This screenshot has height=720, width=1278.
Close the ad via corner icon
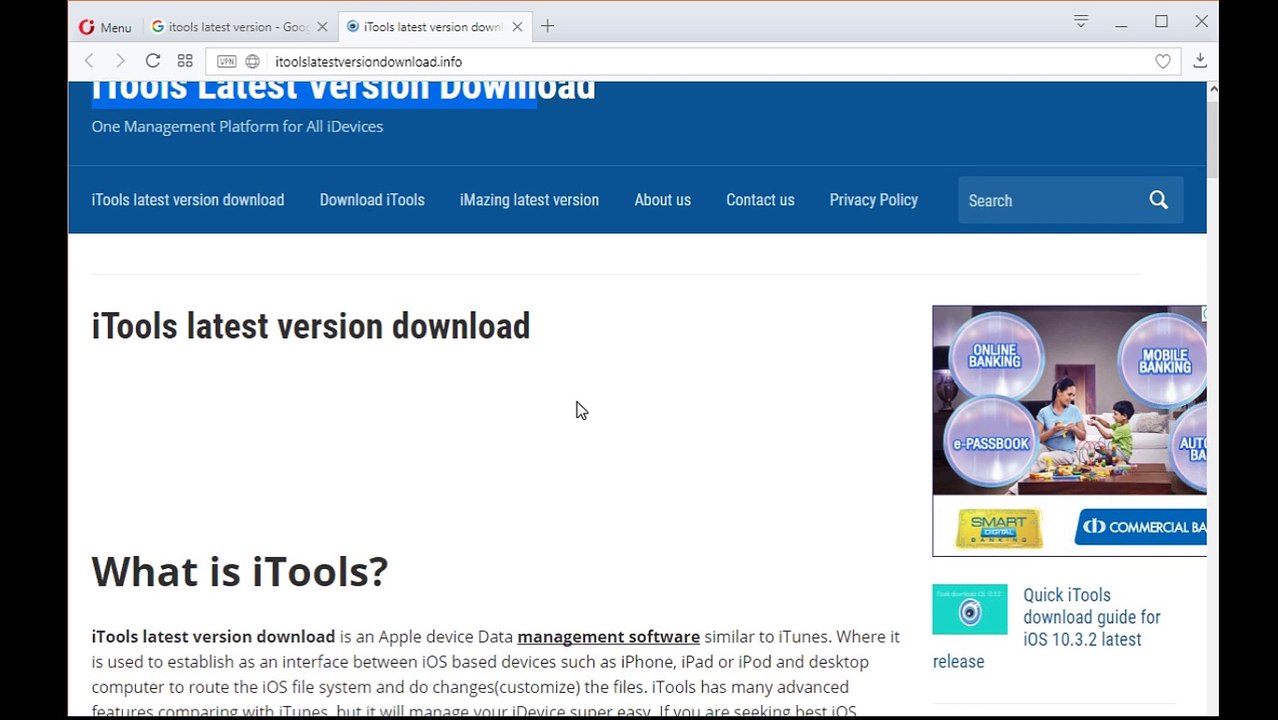1203,313
